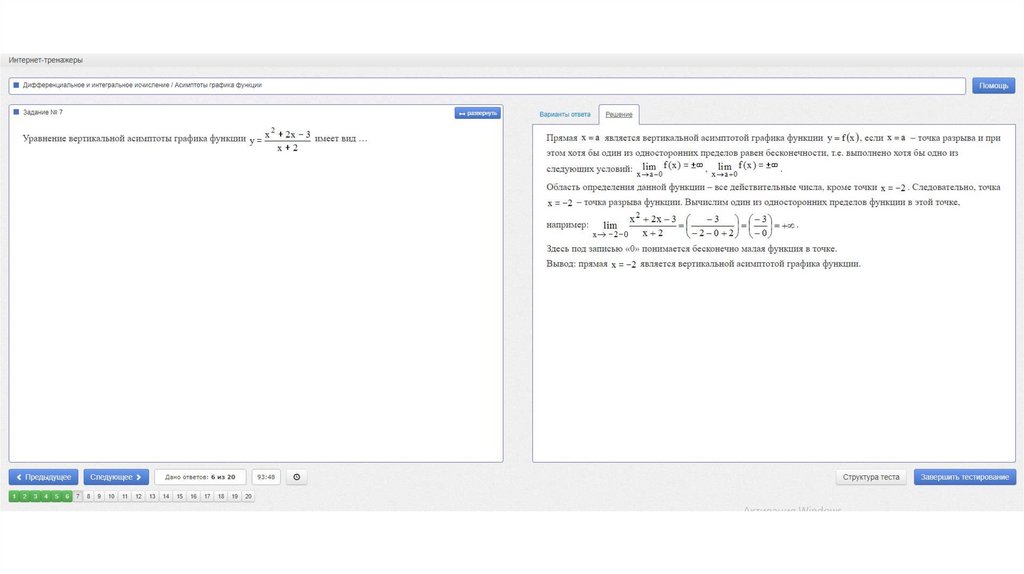The height and width of the screenshot is (574, 1024).
Task: Jump to question 3
Action: (35, 496)
